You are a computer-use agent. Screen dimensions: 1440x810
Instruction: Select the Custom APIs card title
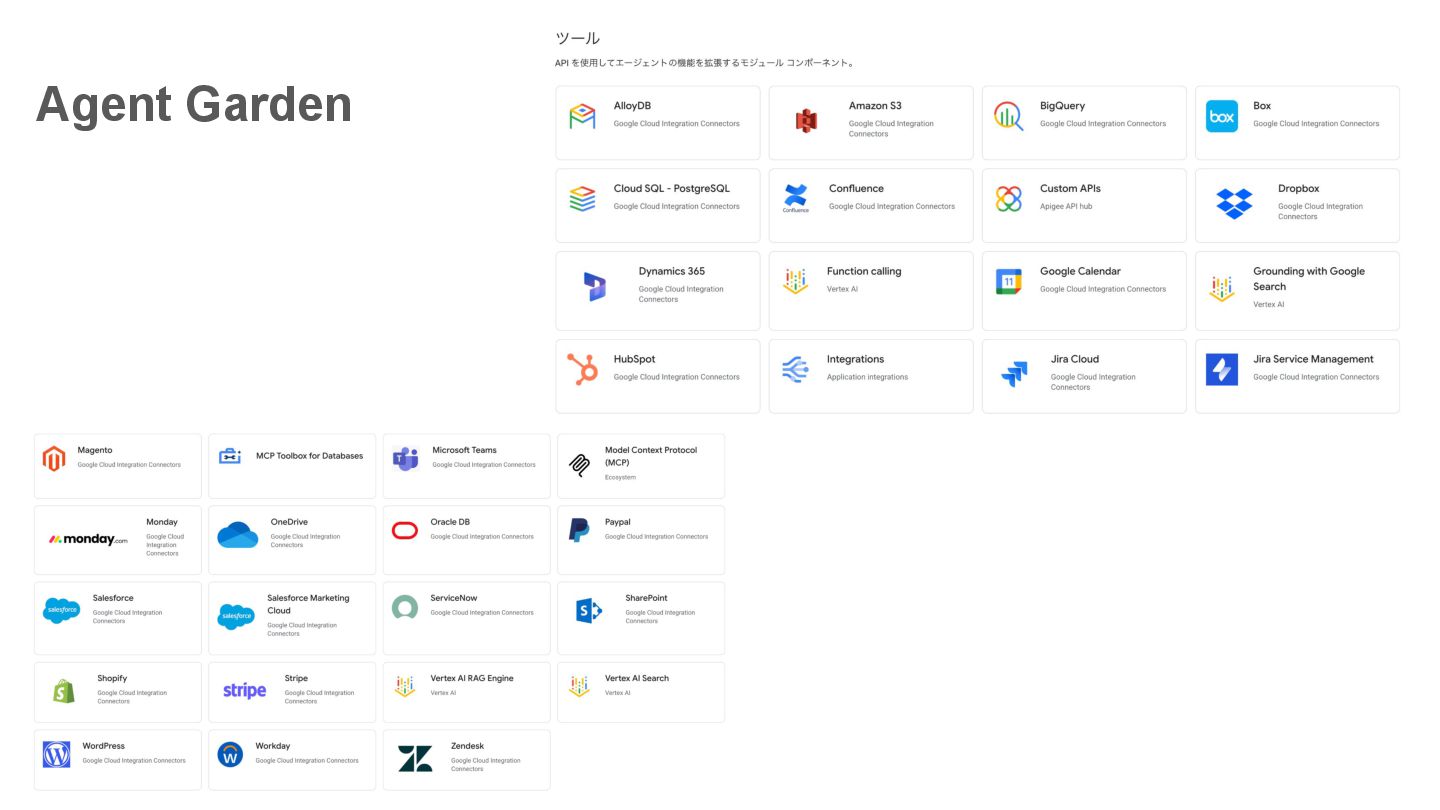(x=1070, y=188)
